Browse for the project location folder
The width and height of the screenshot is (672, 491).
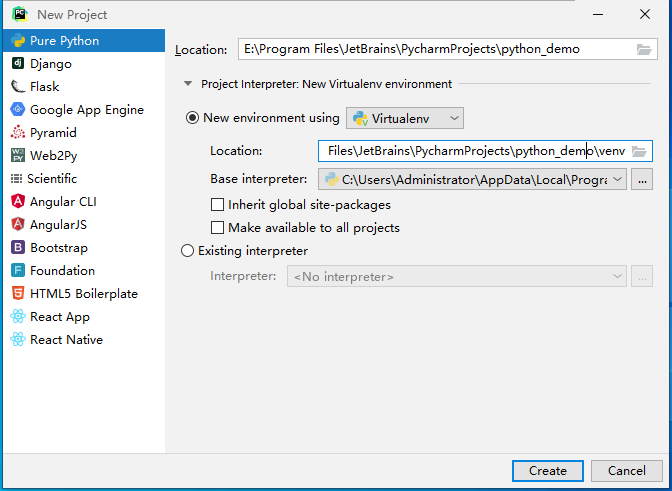point(644,49)
